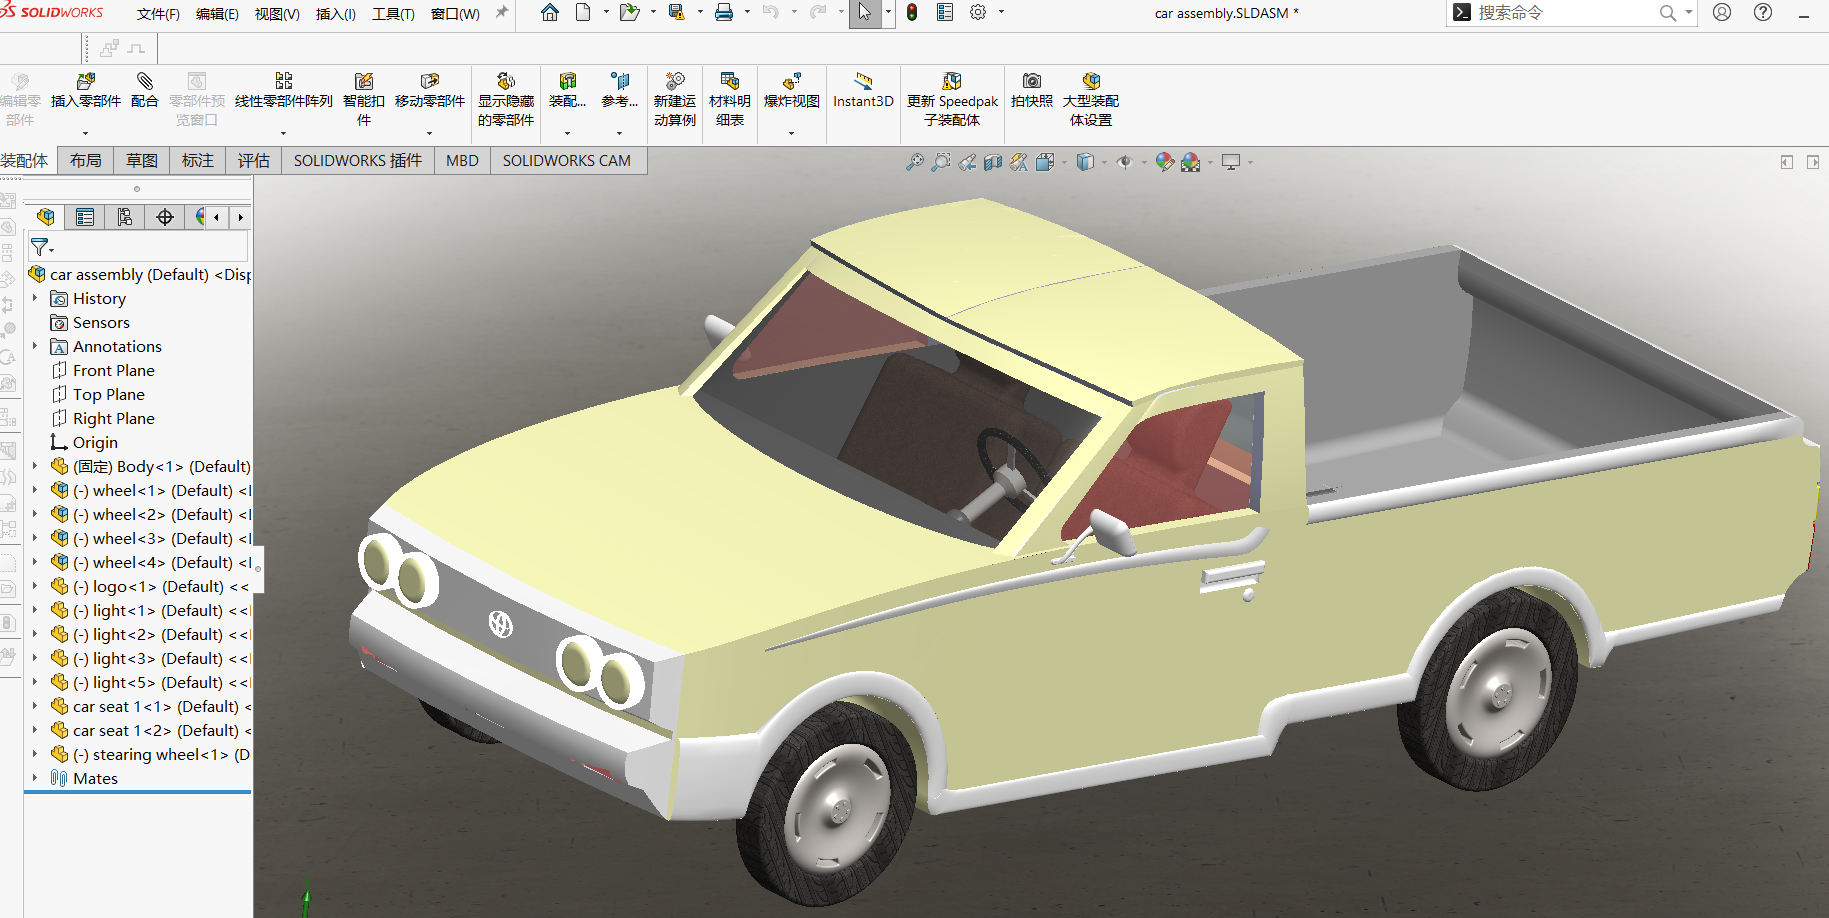Click 移动零部件 Move Component tool
Image resolution: width=1829 pixels, height=918 pixels.
pos(430,91)
